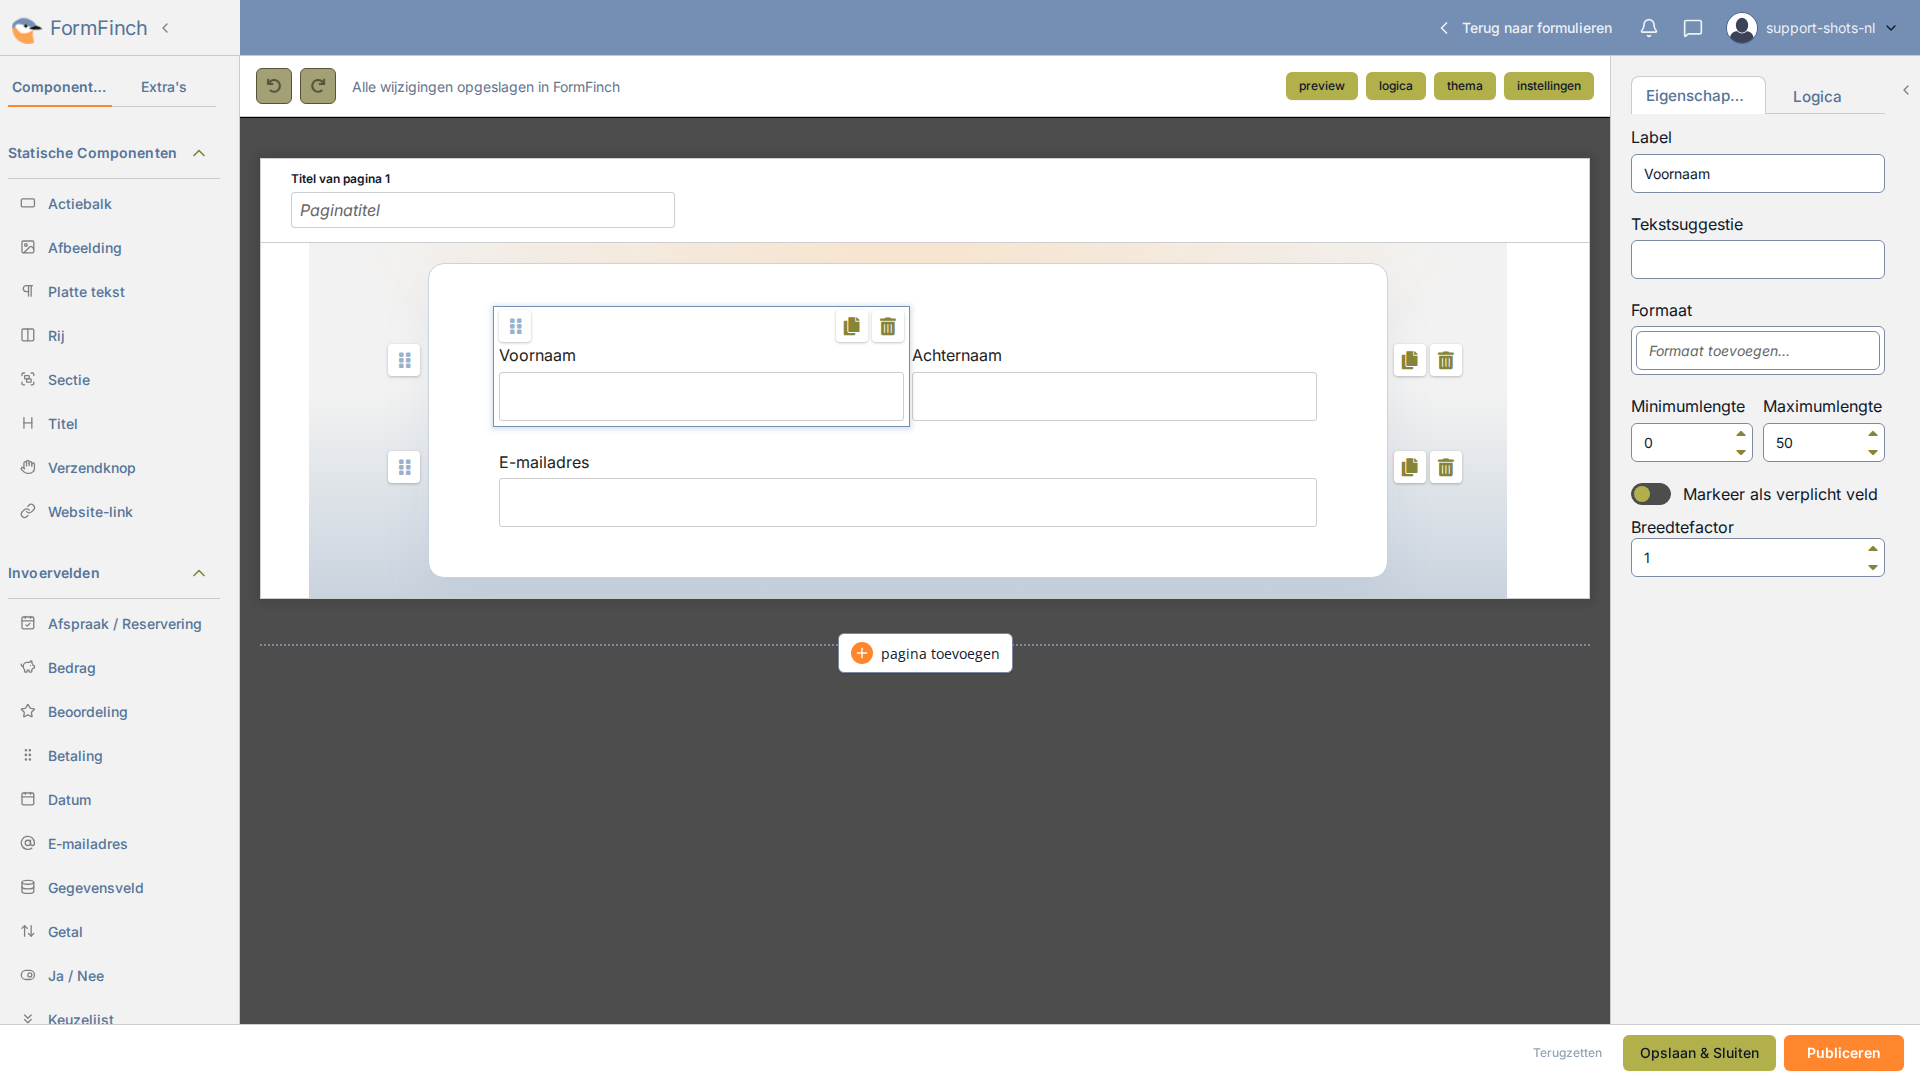
Task: Toggle Markeer als verplicht veld switch
Action: pyautogui.click(x=1651, y=494)
